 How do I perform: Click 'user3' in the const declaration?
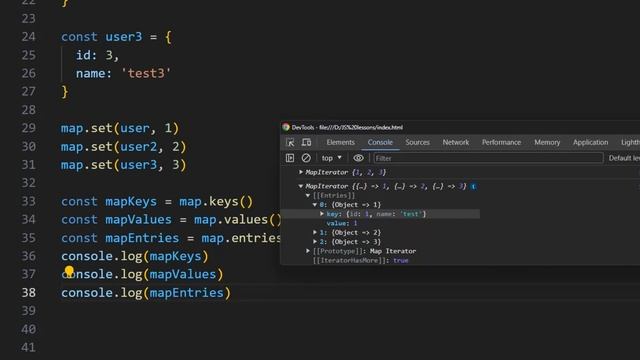pyautogui.click(x=124, y=37)
